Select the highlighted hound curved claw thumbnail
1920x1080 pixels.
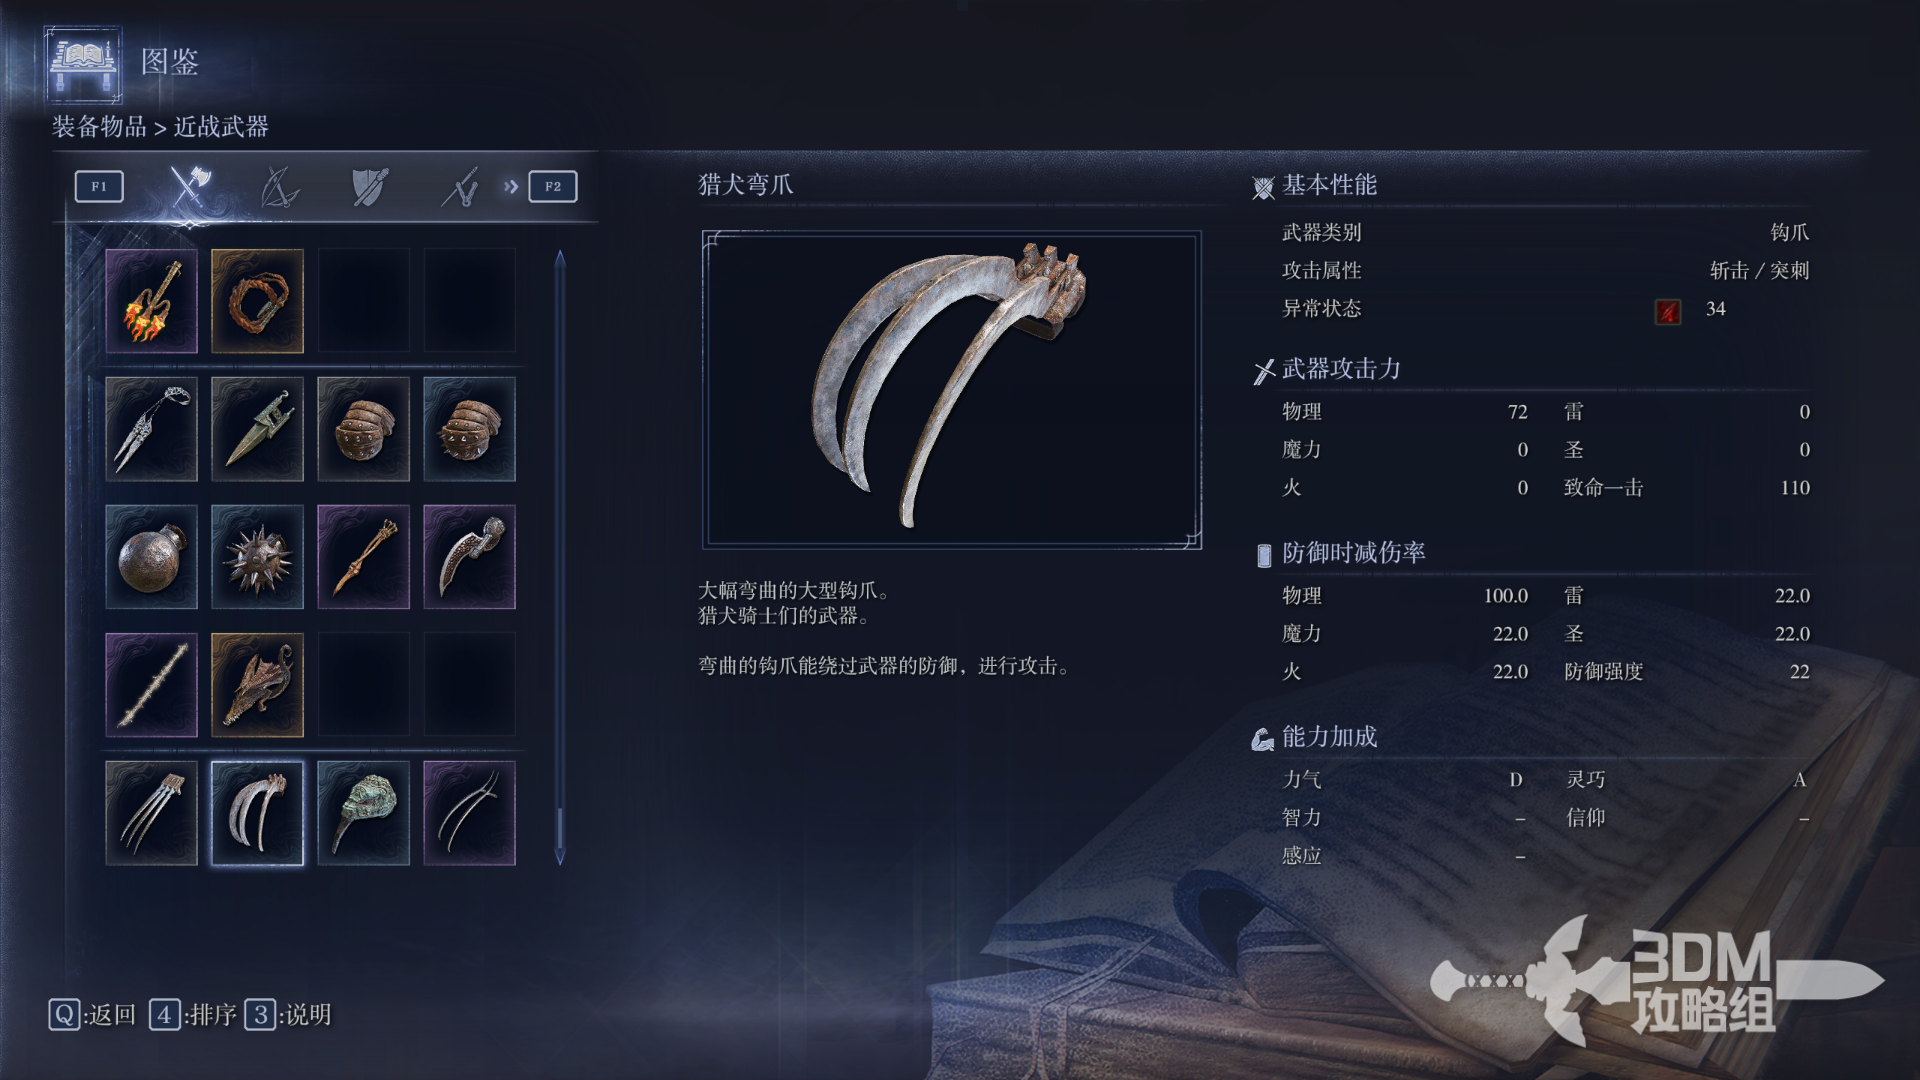pyautogui.click(x=257, y=813)
